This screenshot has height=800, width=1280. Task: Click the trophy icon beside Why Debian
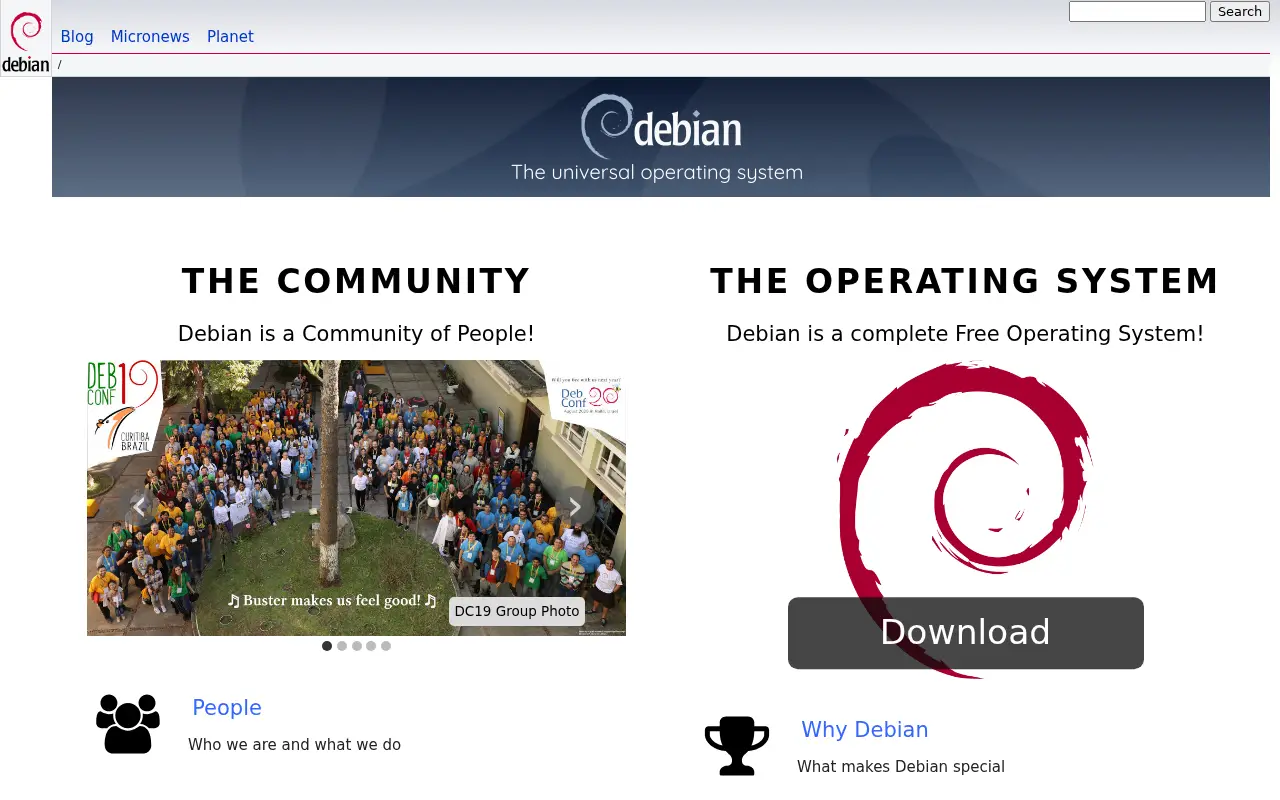(x=737, y=746)
